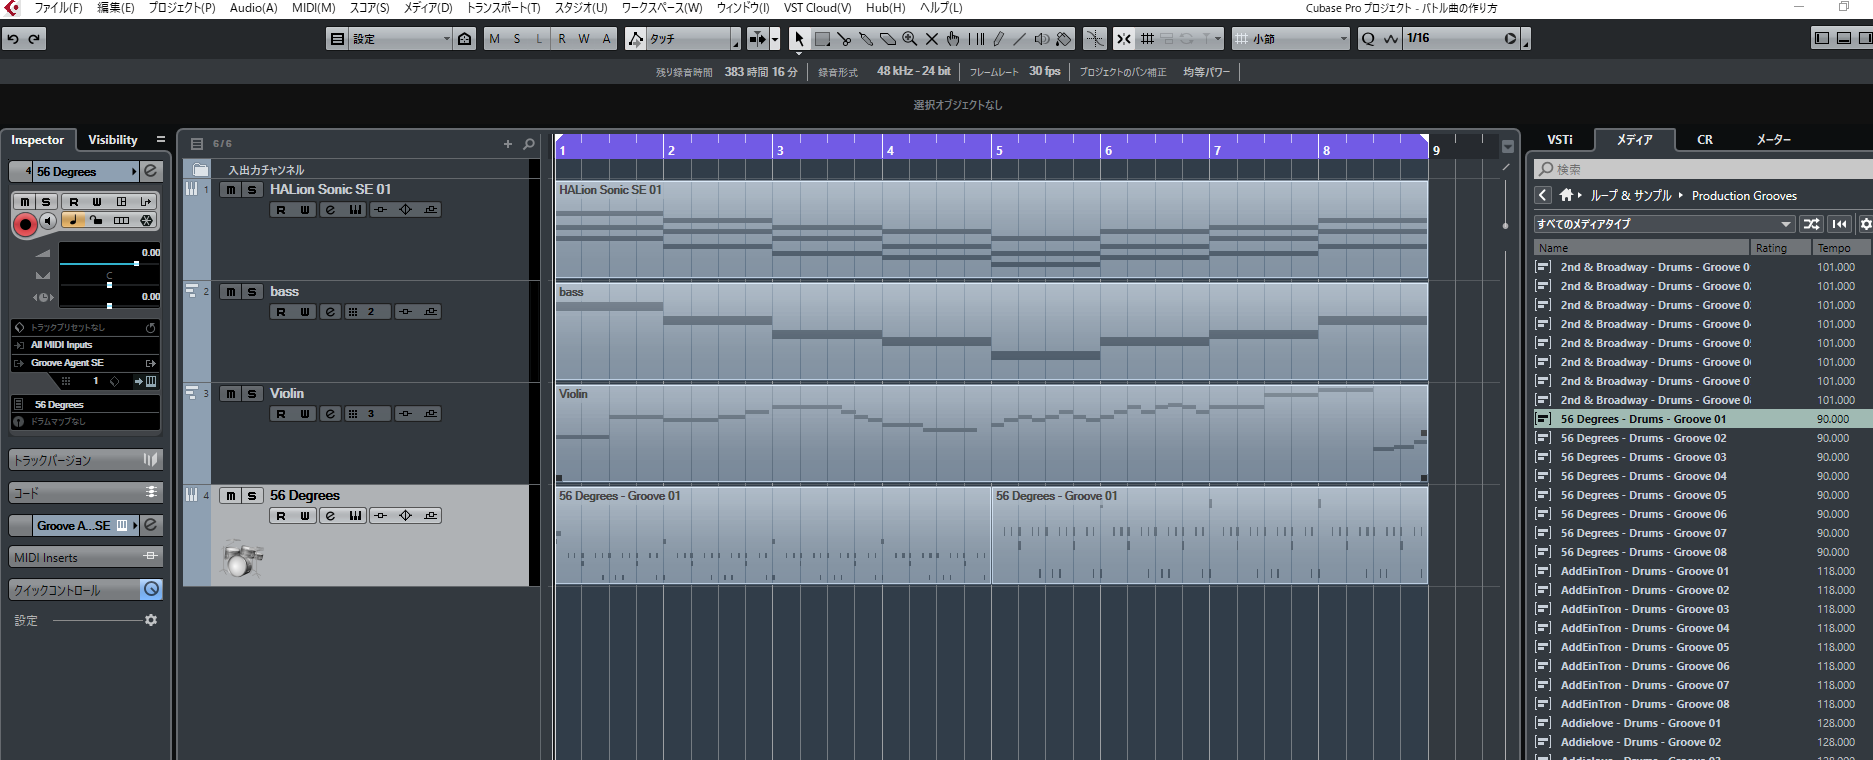The width and height of the screenshot is (1873, 760).
Task: Click the Groove Agent SE output routing
Action: pyautogui.click(x=85, y=363)
